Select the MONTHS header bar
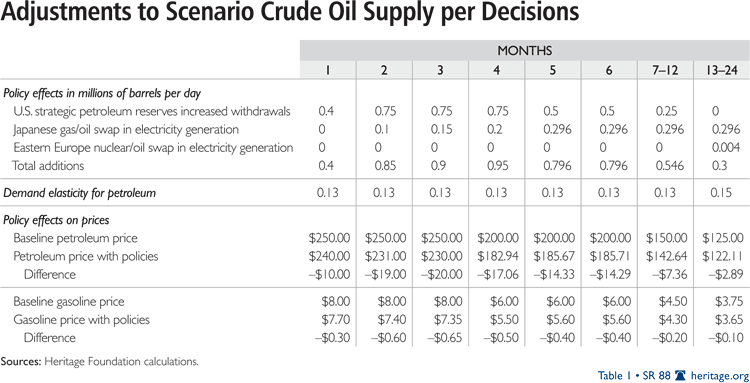Screen dimensions: 750x383 point(525,51)
